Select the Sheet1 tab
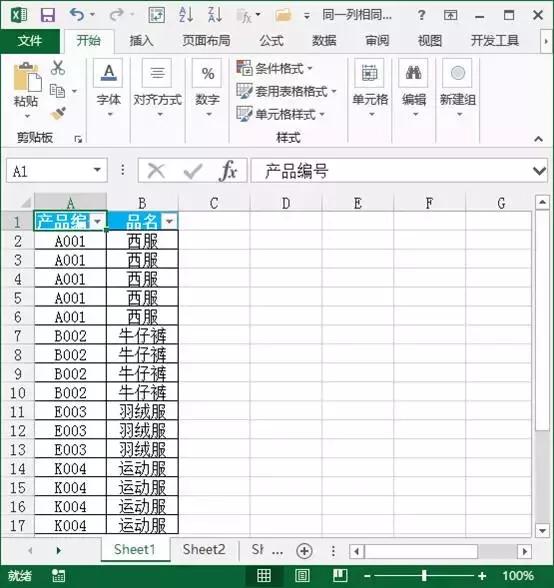 (x=135, y=550)
